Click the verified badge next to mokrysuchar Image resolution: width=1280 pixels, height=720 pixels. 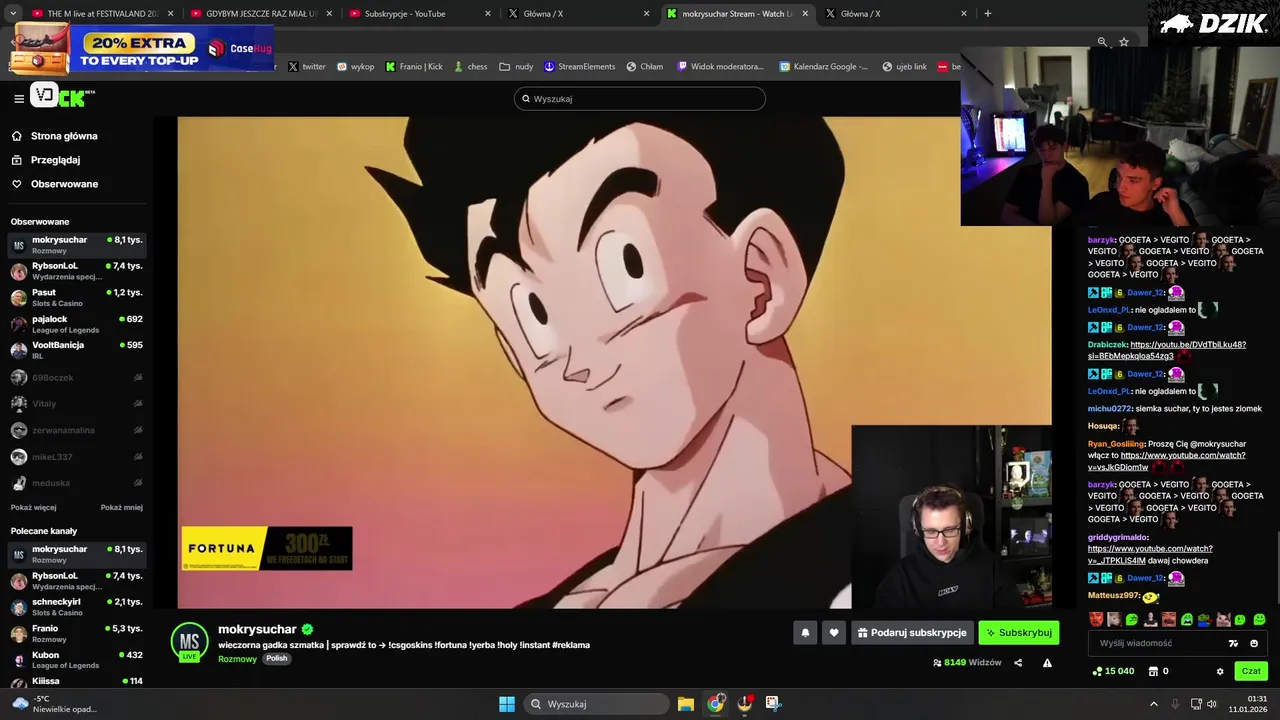(308, 629)
